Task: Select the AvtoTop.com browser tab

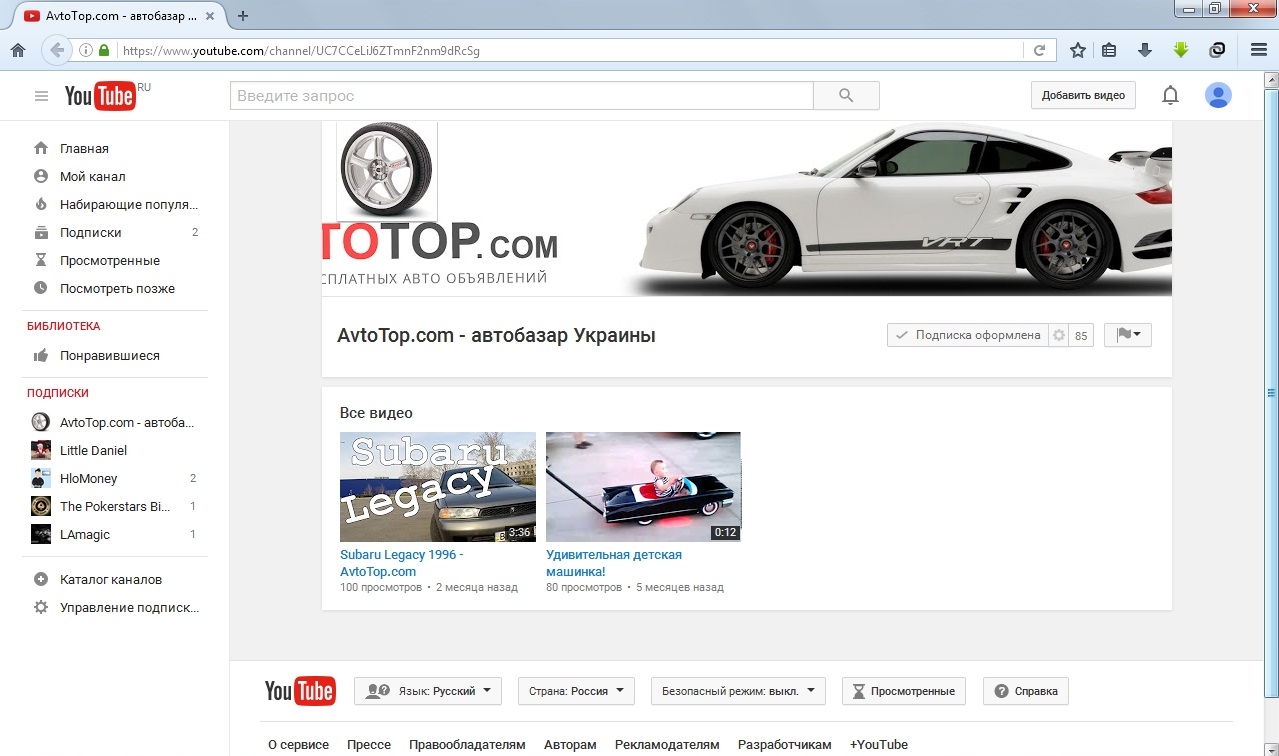Action: tap(118, 16)
